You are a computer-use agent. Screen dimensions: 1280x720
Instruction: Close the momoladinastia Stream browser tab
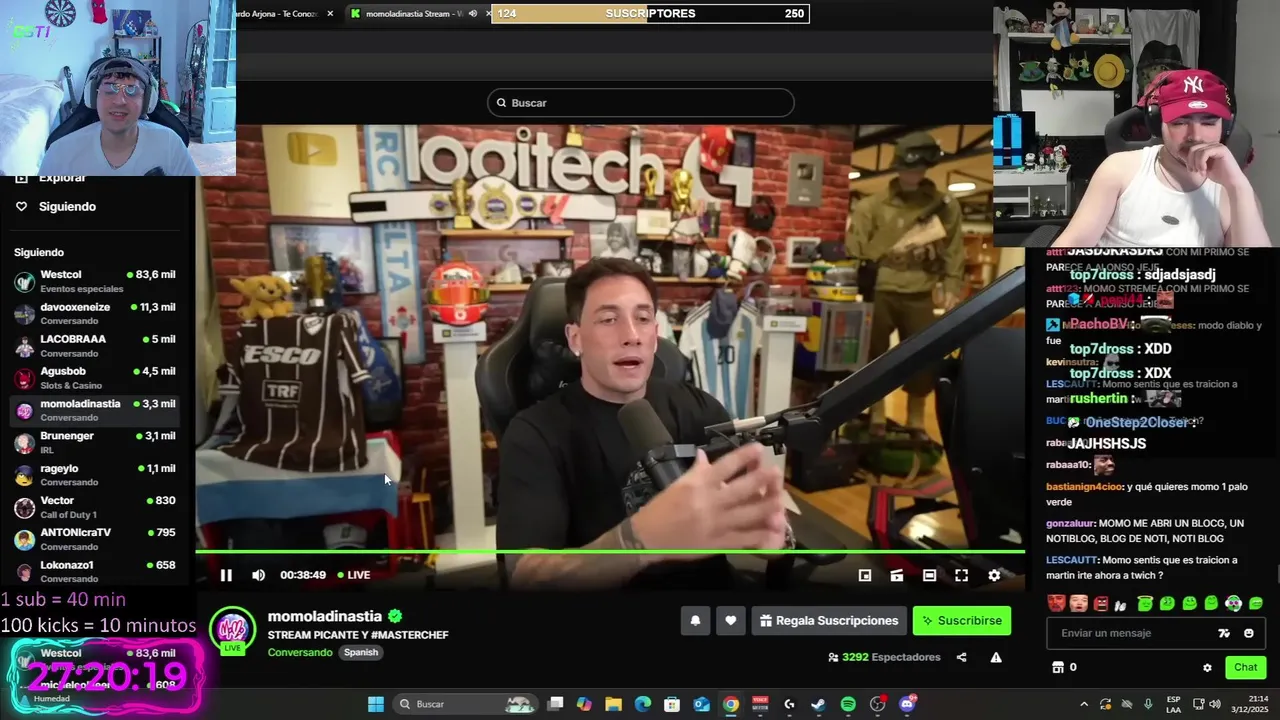tap(488, 13)
